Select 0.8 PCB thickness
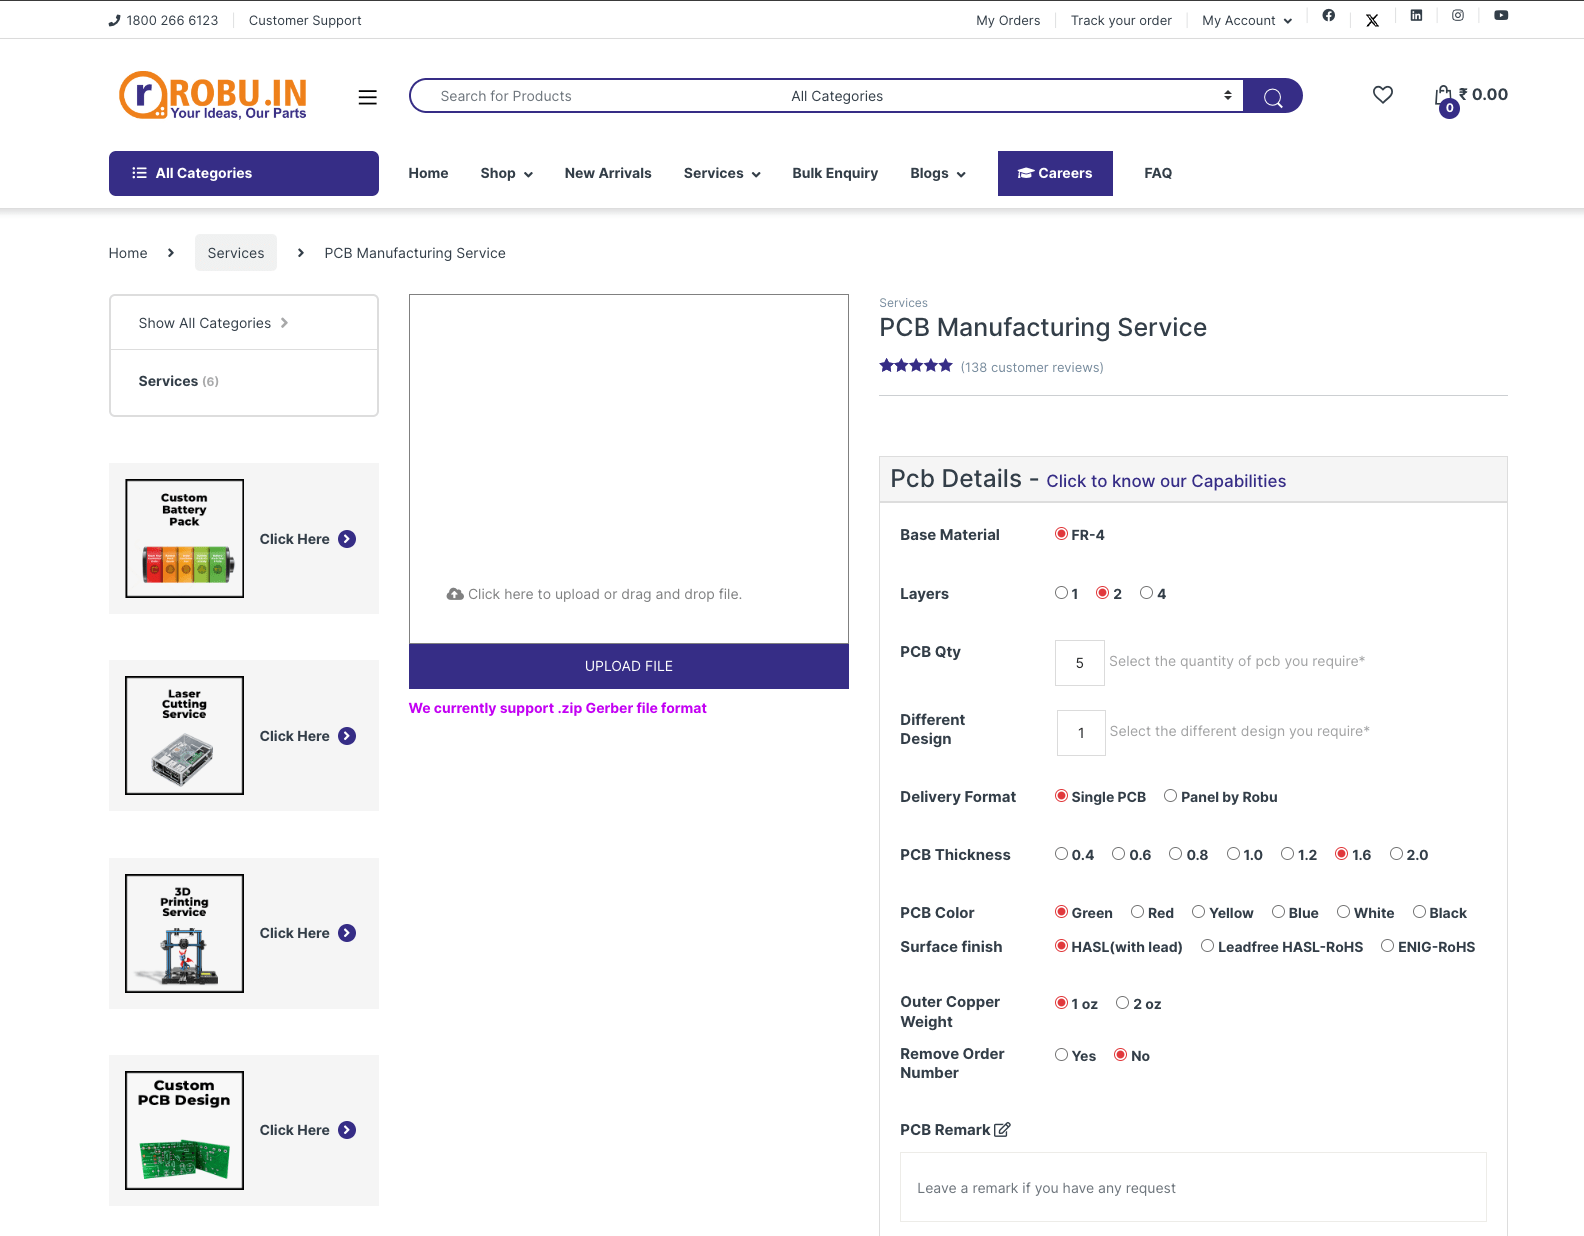Screen dimensions: 1584x1236 1176,854
